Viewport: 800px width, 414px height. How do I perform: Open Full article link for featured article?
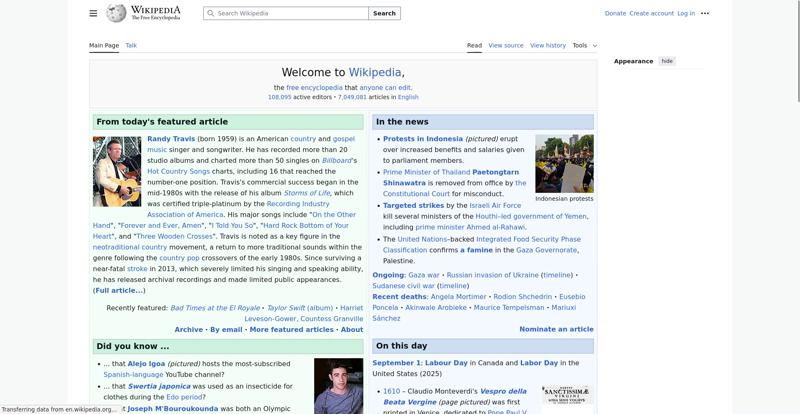click(119, 290)
